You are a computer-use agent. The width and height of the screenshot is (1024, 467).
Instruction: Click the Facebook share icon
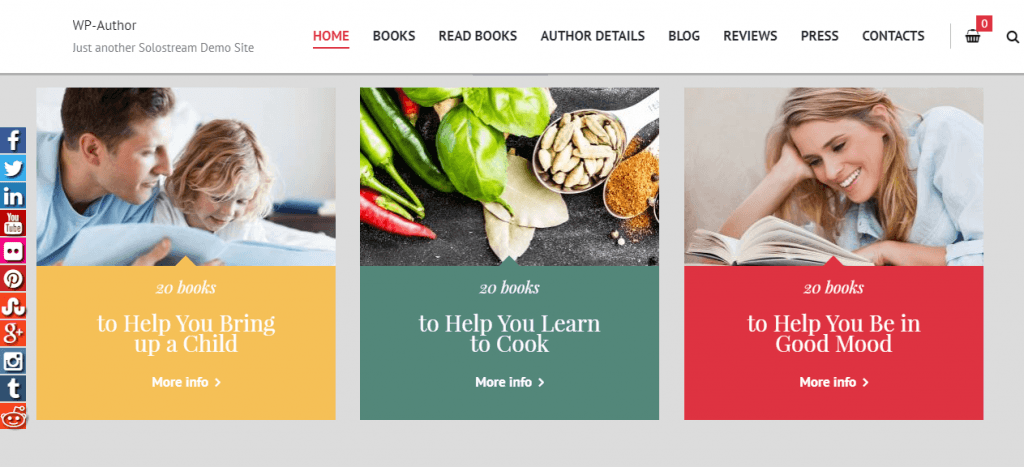tap(13, 140)
